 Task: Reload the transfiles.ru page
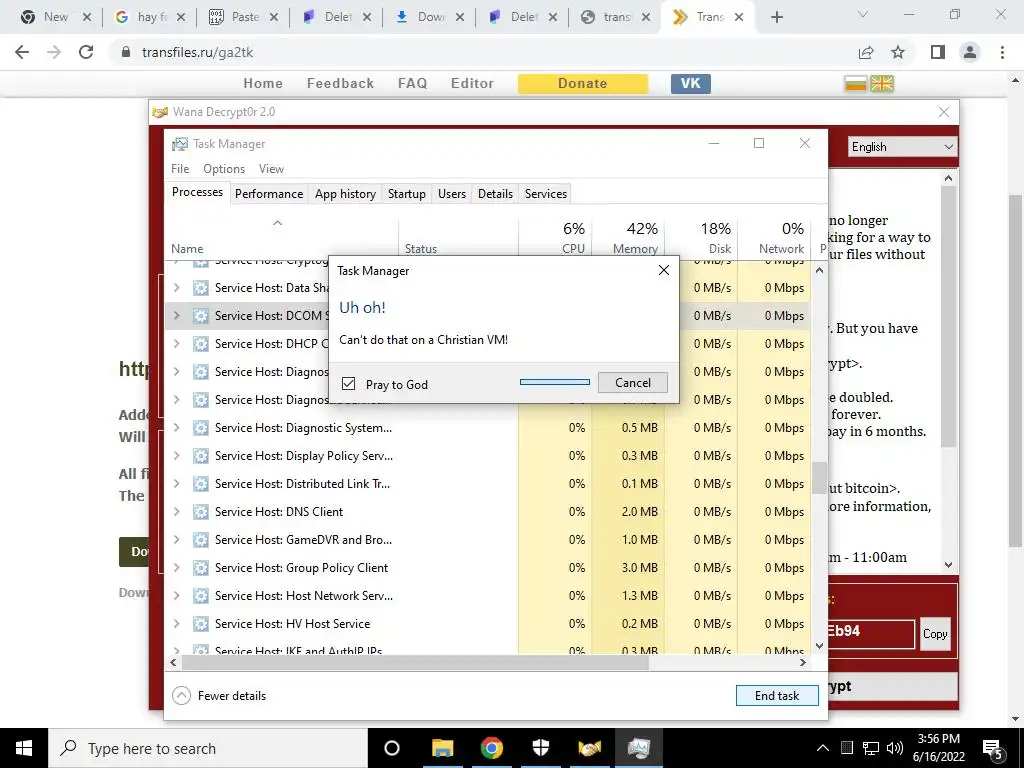coord(86,52)
